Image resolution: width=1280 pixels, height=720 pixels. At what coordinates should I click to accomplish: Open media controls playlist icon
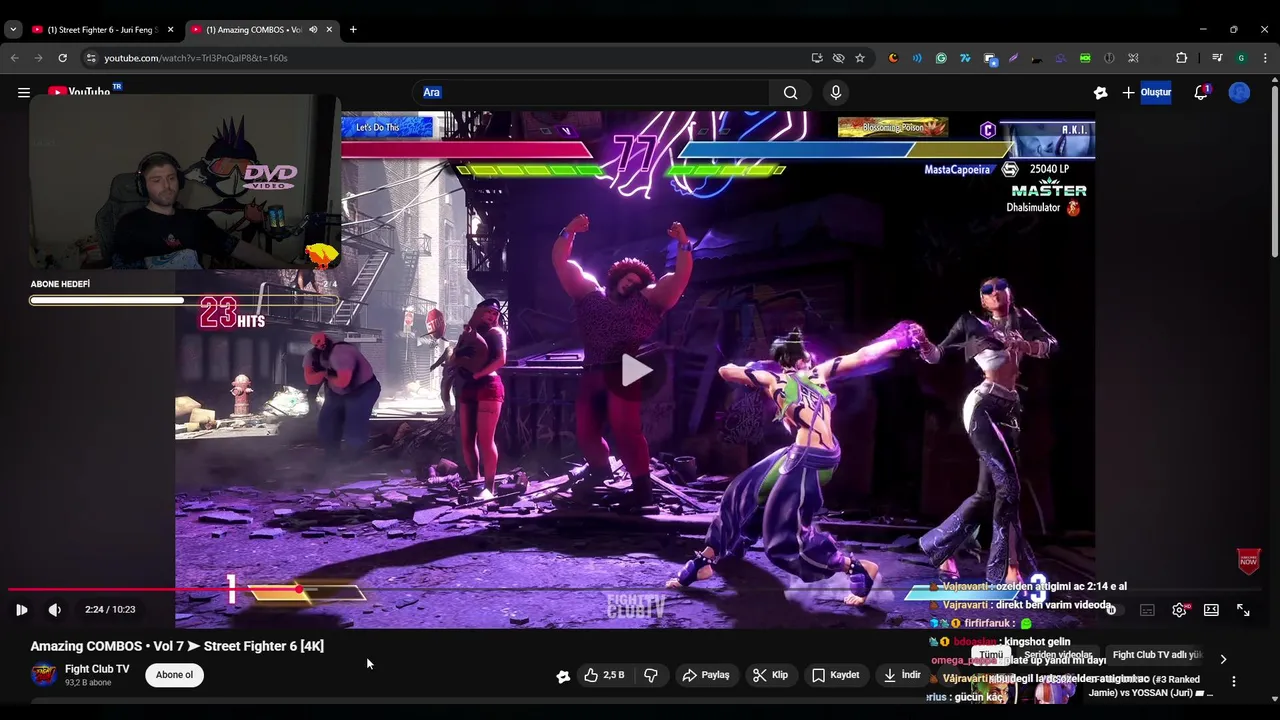point(1217,58)
